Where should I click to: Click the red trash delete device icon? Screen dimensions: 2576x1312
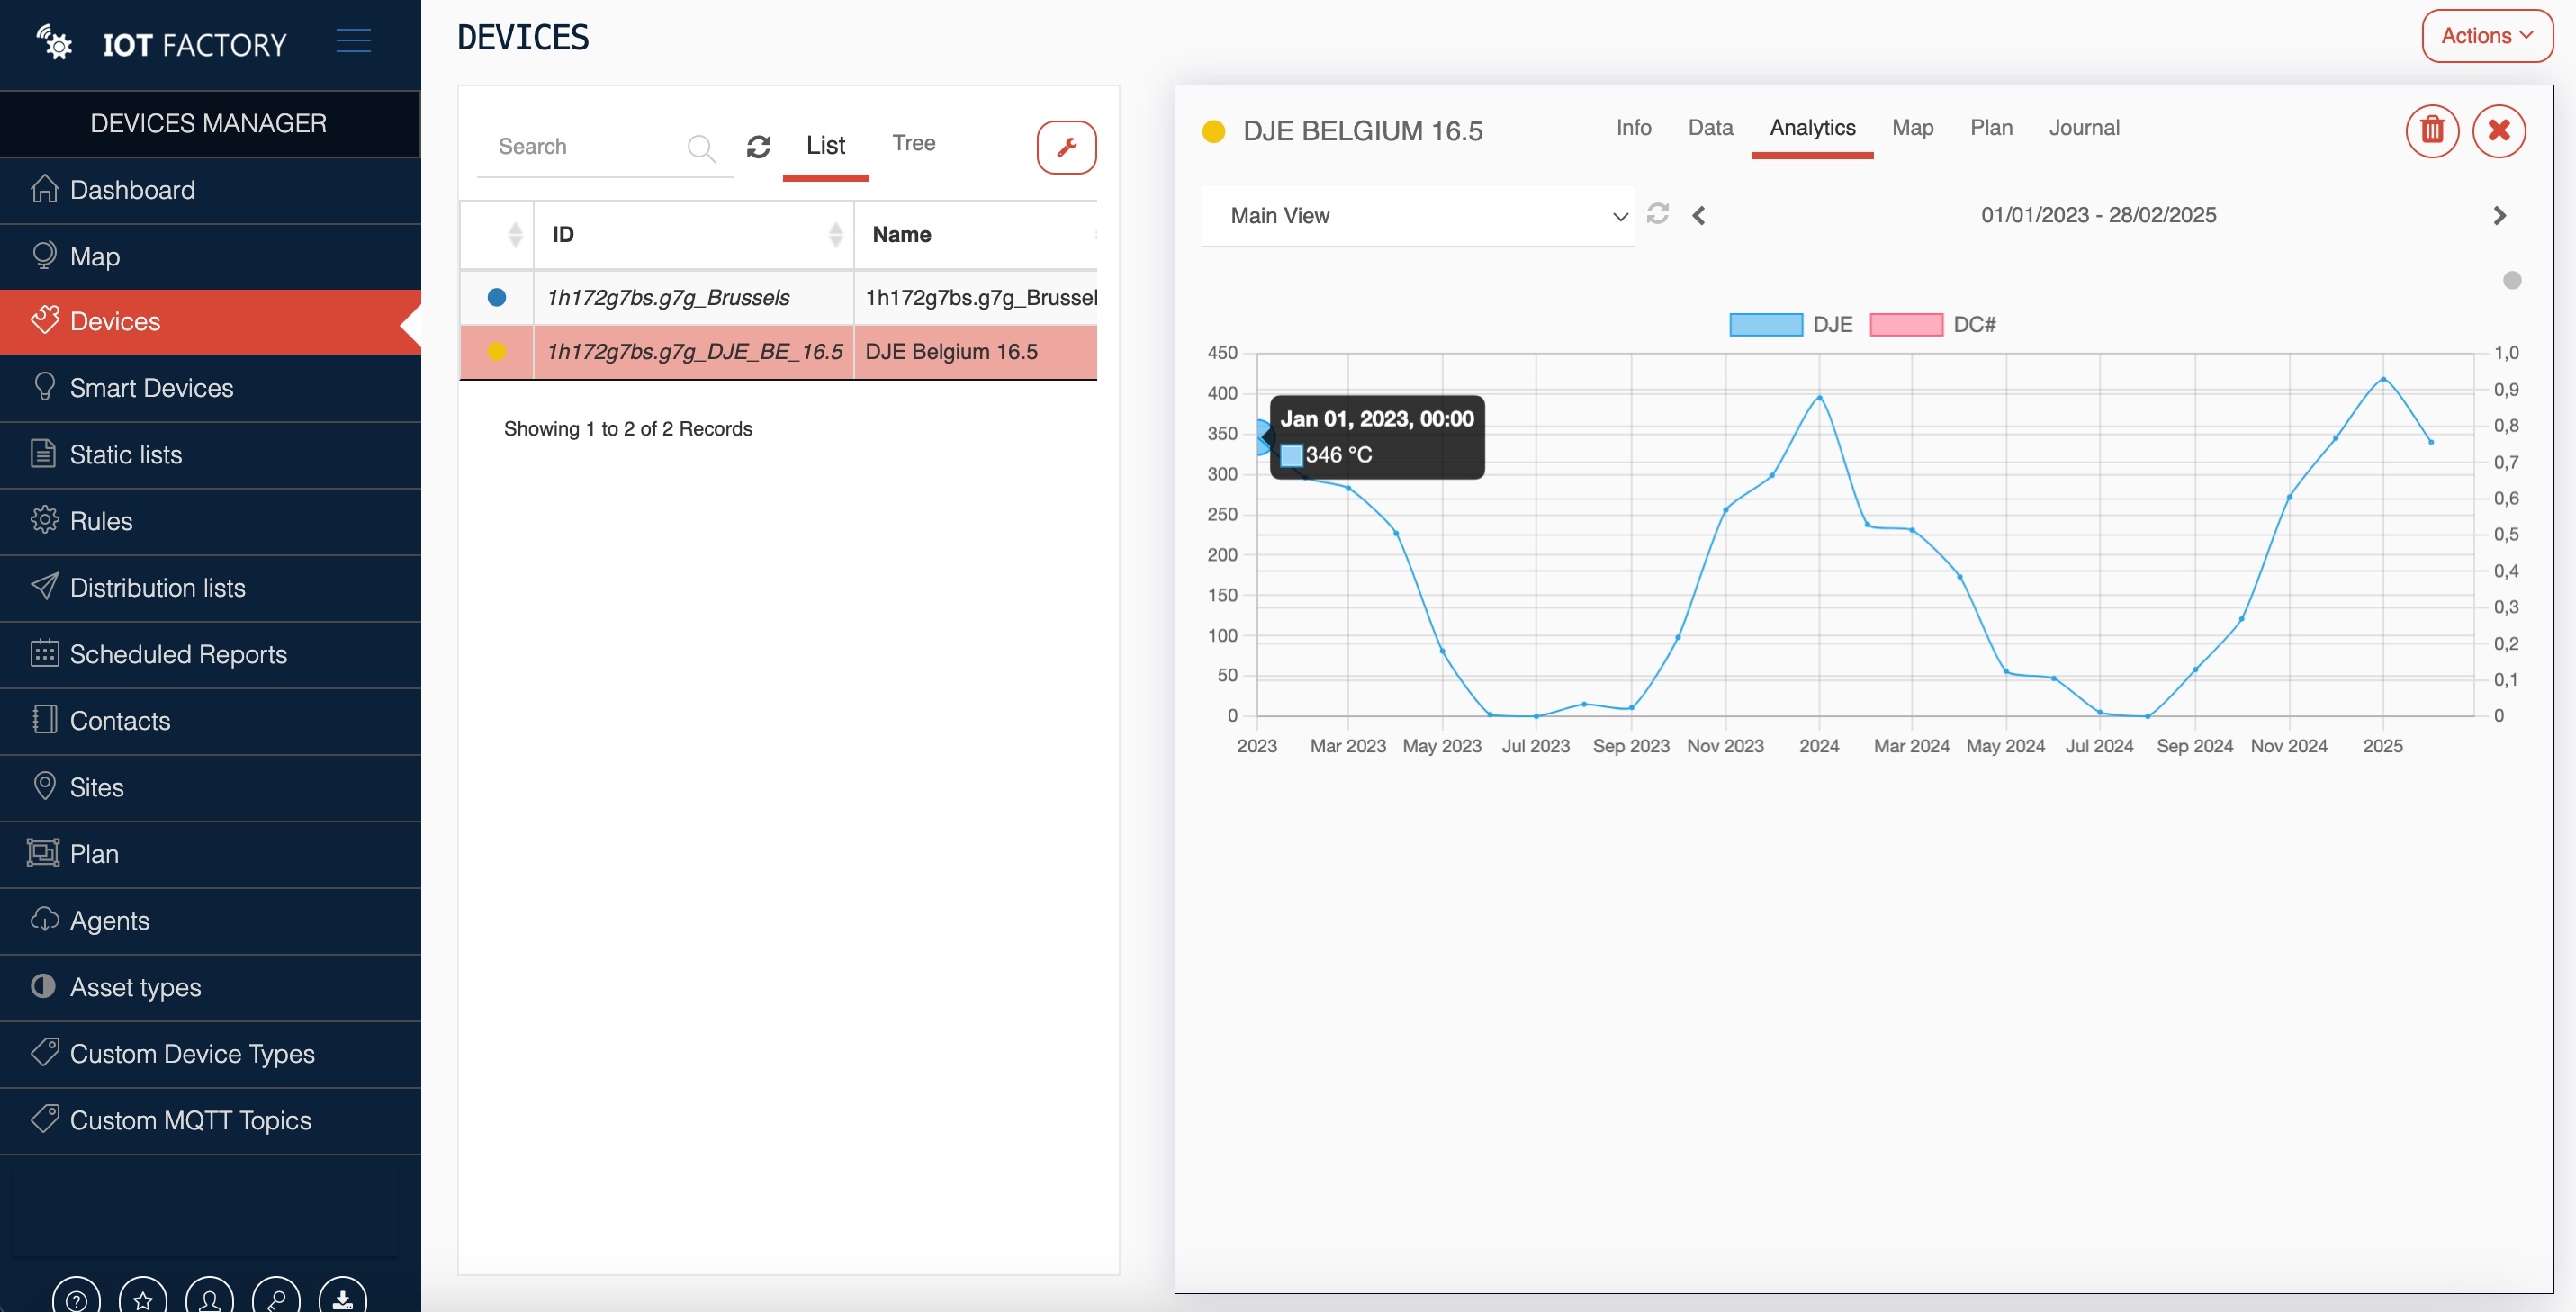tap(2431, 131)
